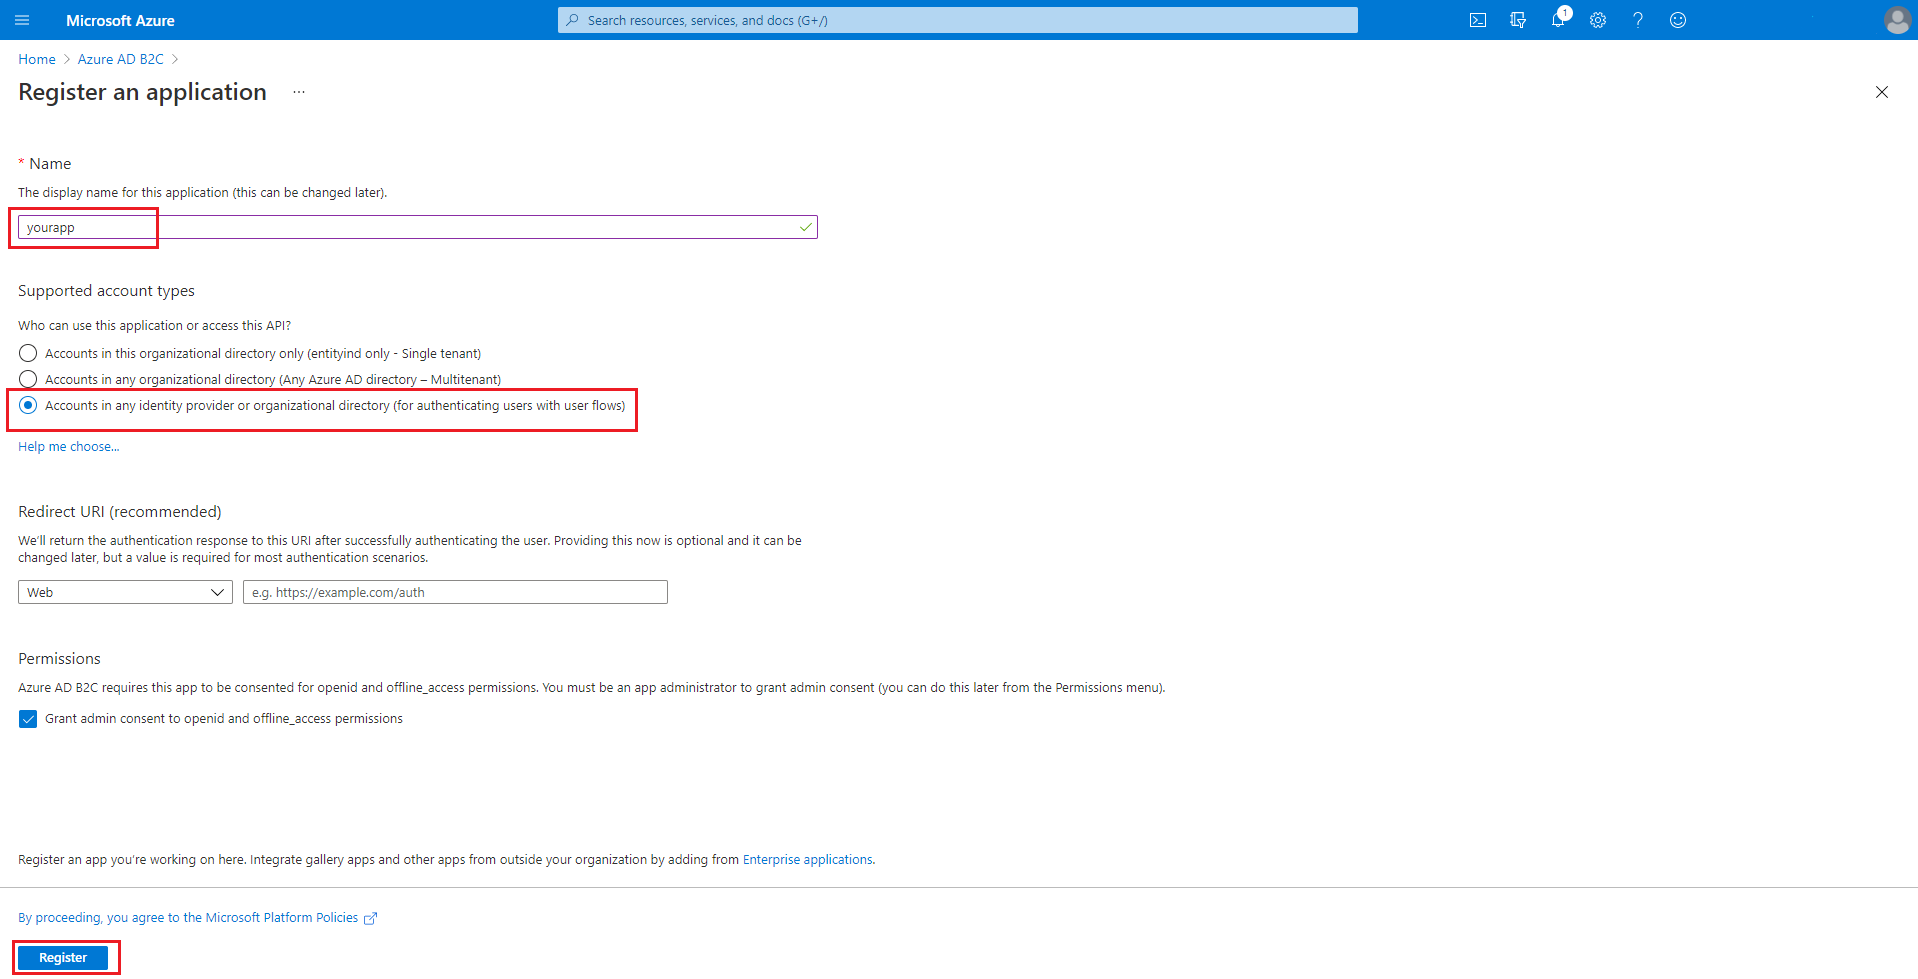This screenshot has width=1918, height=979.
Task: Open page options ellipsis next to title
Action: click(x=298, y=91)
